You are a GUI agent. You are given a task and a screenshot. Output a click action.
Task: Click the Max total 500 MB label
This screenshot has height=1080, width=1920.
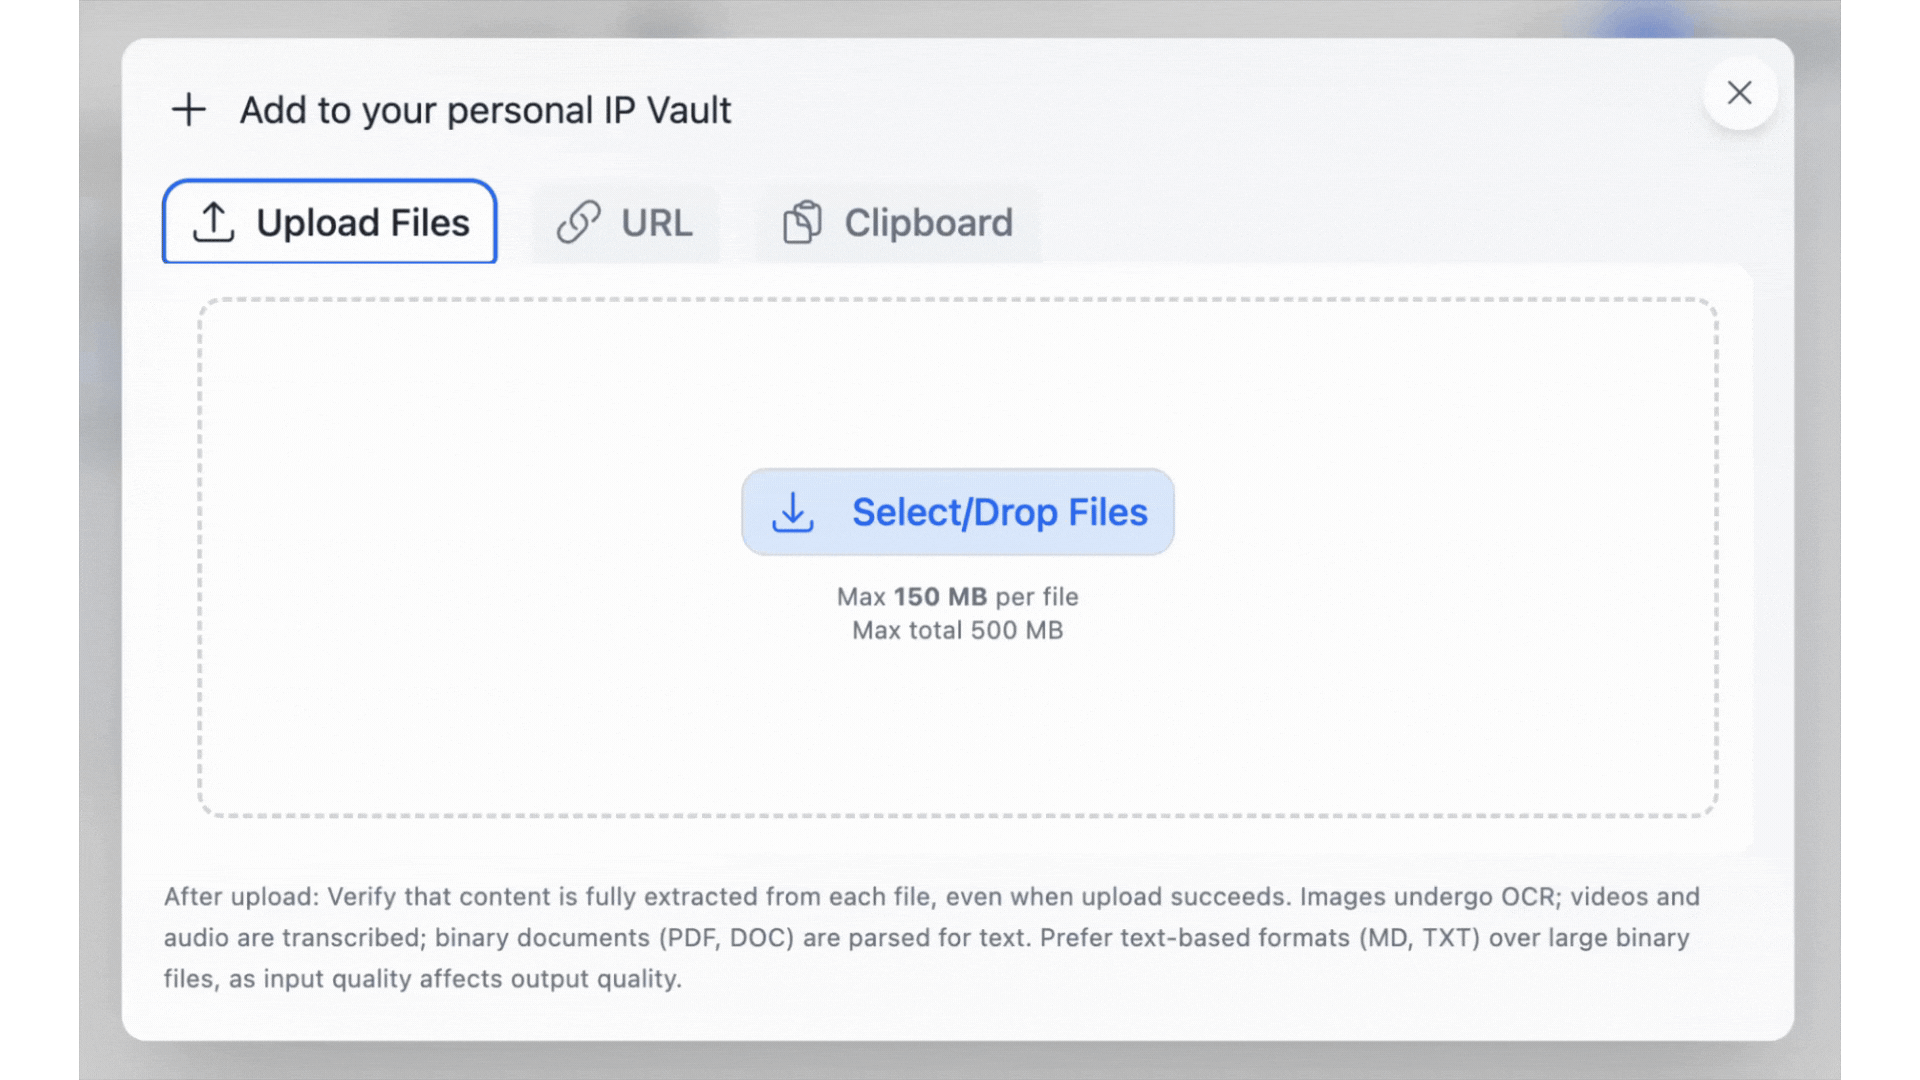[x=957, y=630]
